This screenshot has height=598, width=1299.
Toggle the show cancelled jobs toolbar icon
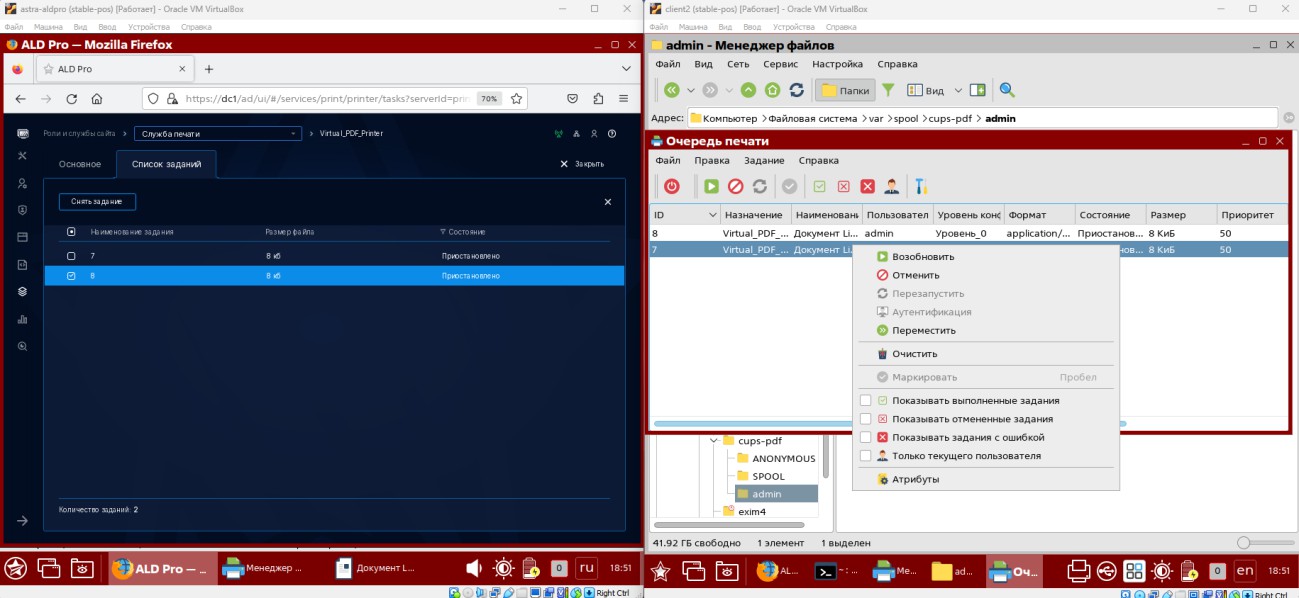[844, 186]
